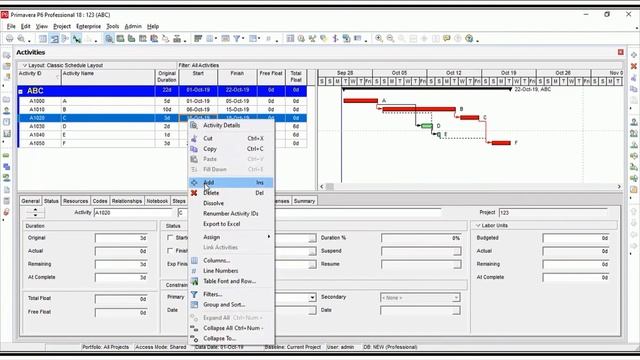Click red Delete X in right command bar

pos(634,66)
